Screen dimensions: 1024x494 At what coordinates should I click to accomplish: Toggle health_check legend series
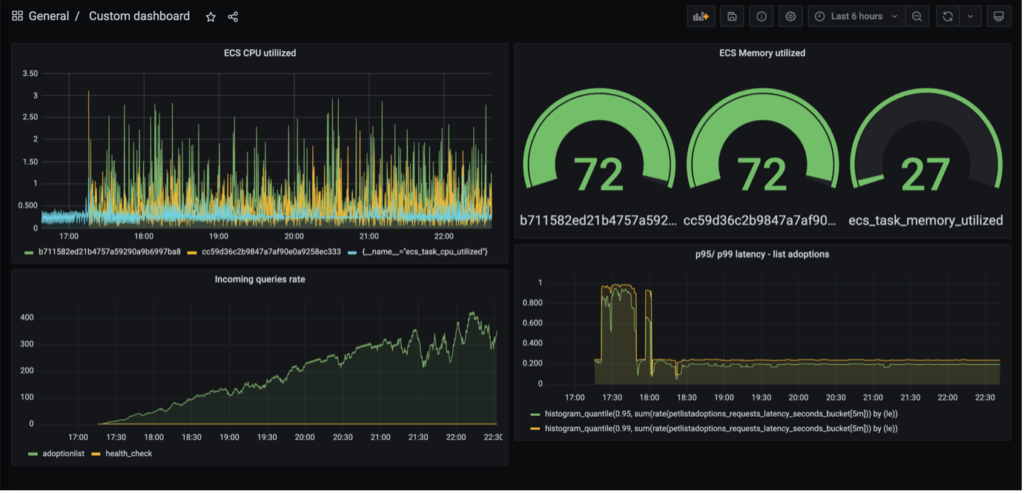(129, 453)
